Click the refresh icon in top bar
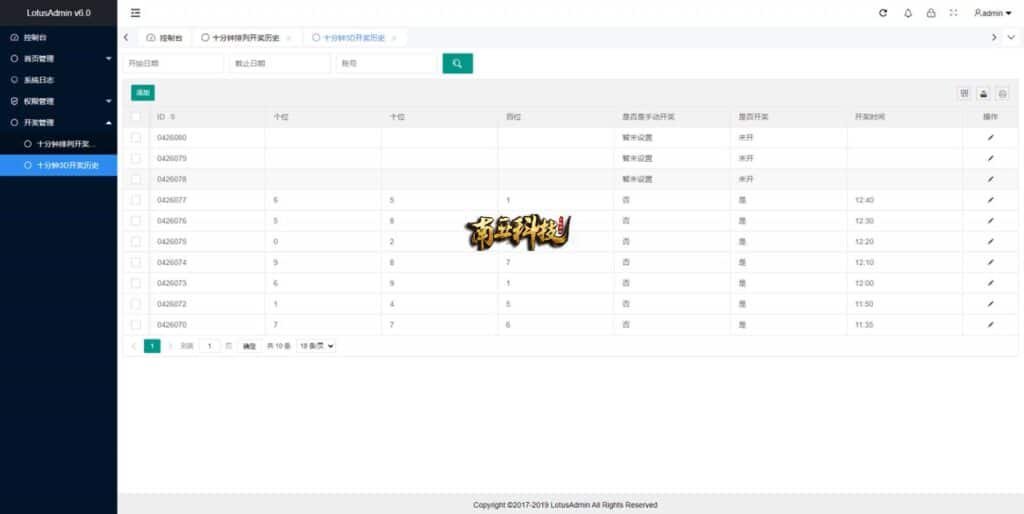The image size is (1024, 514). pyautogui.click(x=883, y=13)
